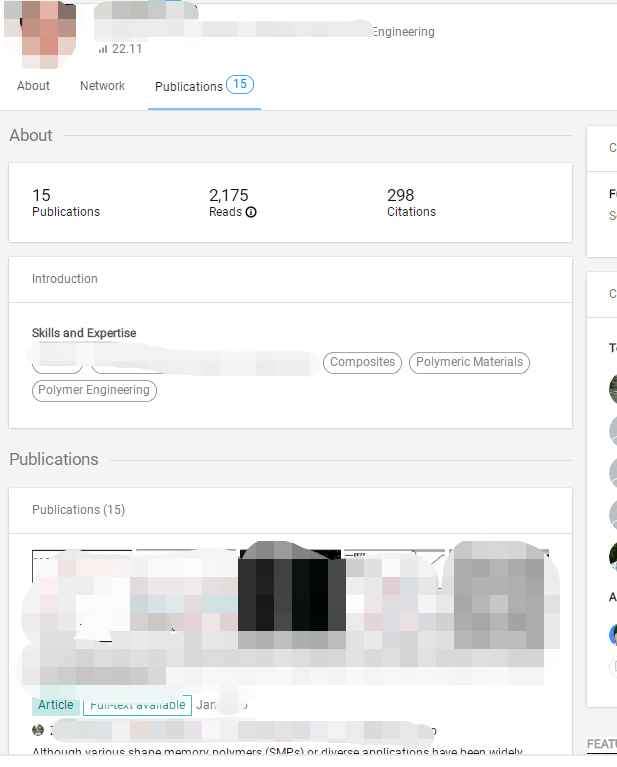The width and height of the screenshot is (617, 767).
Task: Click the Introduction section header
Action: pyautogui.click(x=65, y=279)
